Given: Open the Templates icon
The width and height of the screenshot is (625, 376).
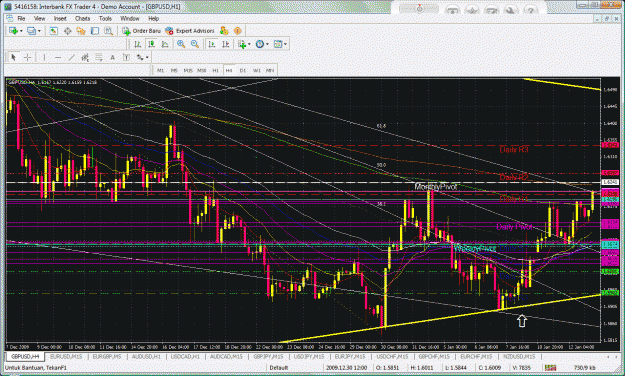Looking at the screenshot, I should [x=278, y=44].
